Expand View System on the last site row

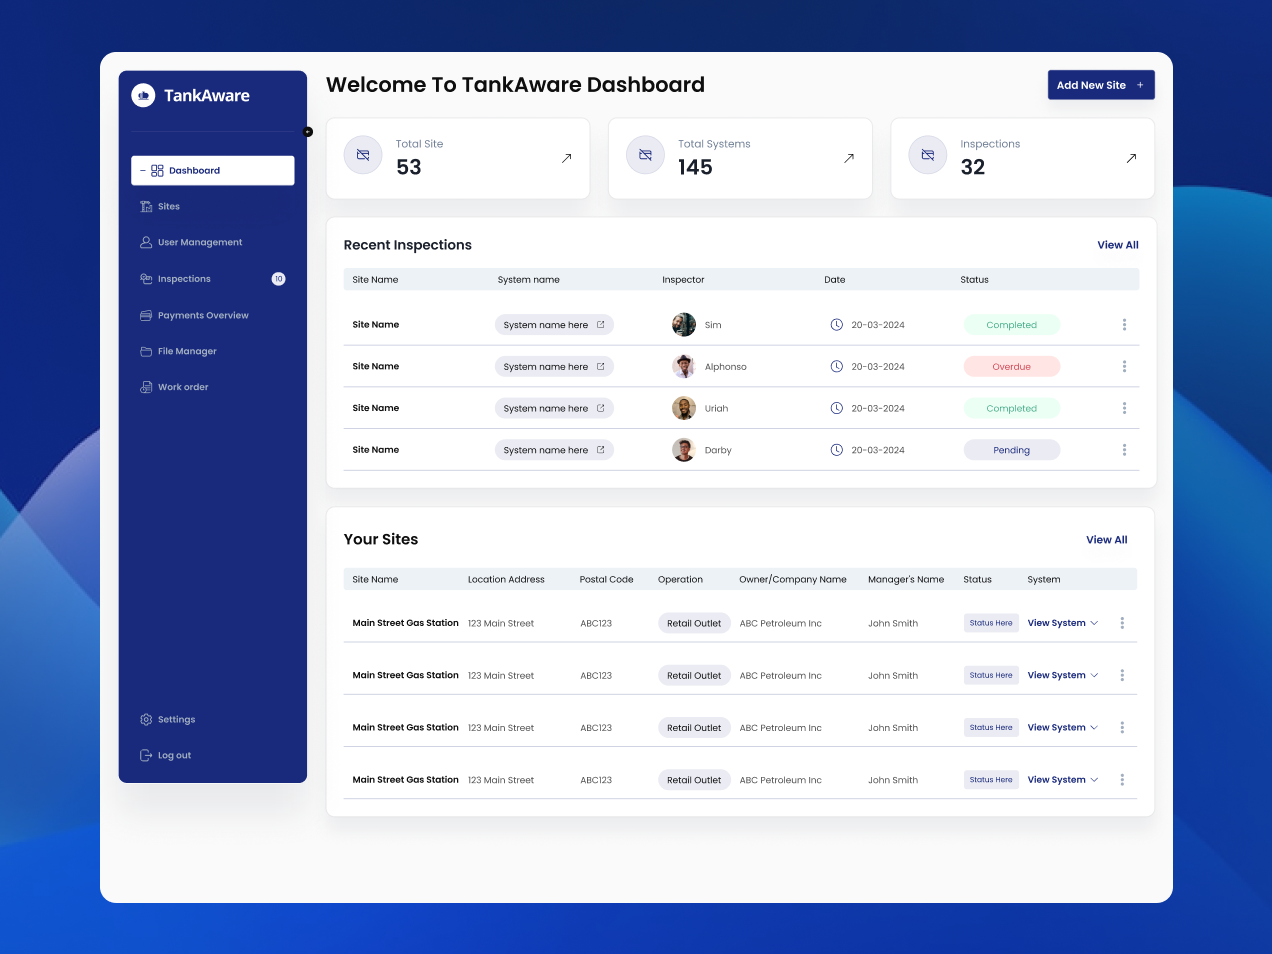point(1062,779)
